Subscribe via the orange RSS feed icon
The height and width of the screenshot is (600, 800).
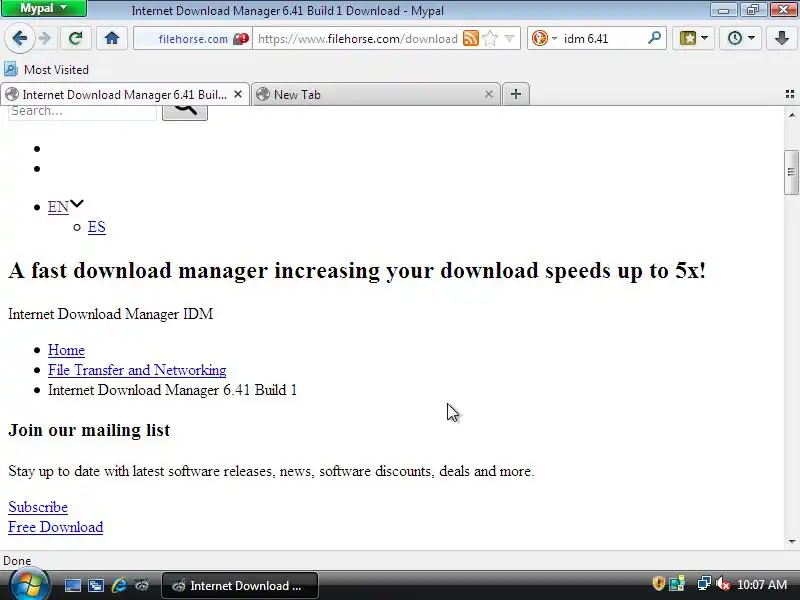coord(470,38)
